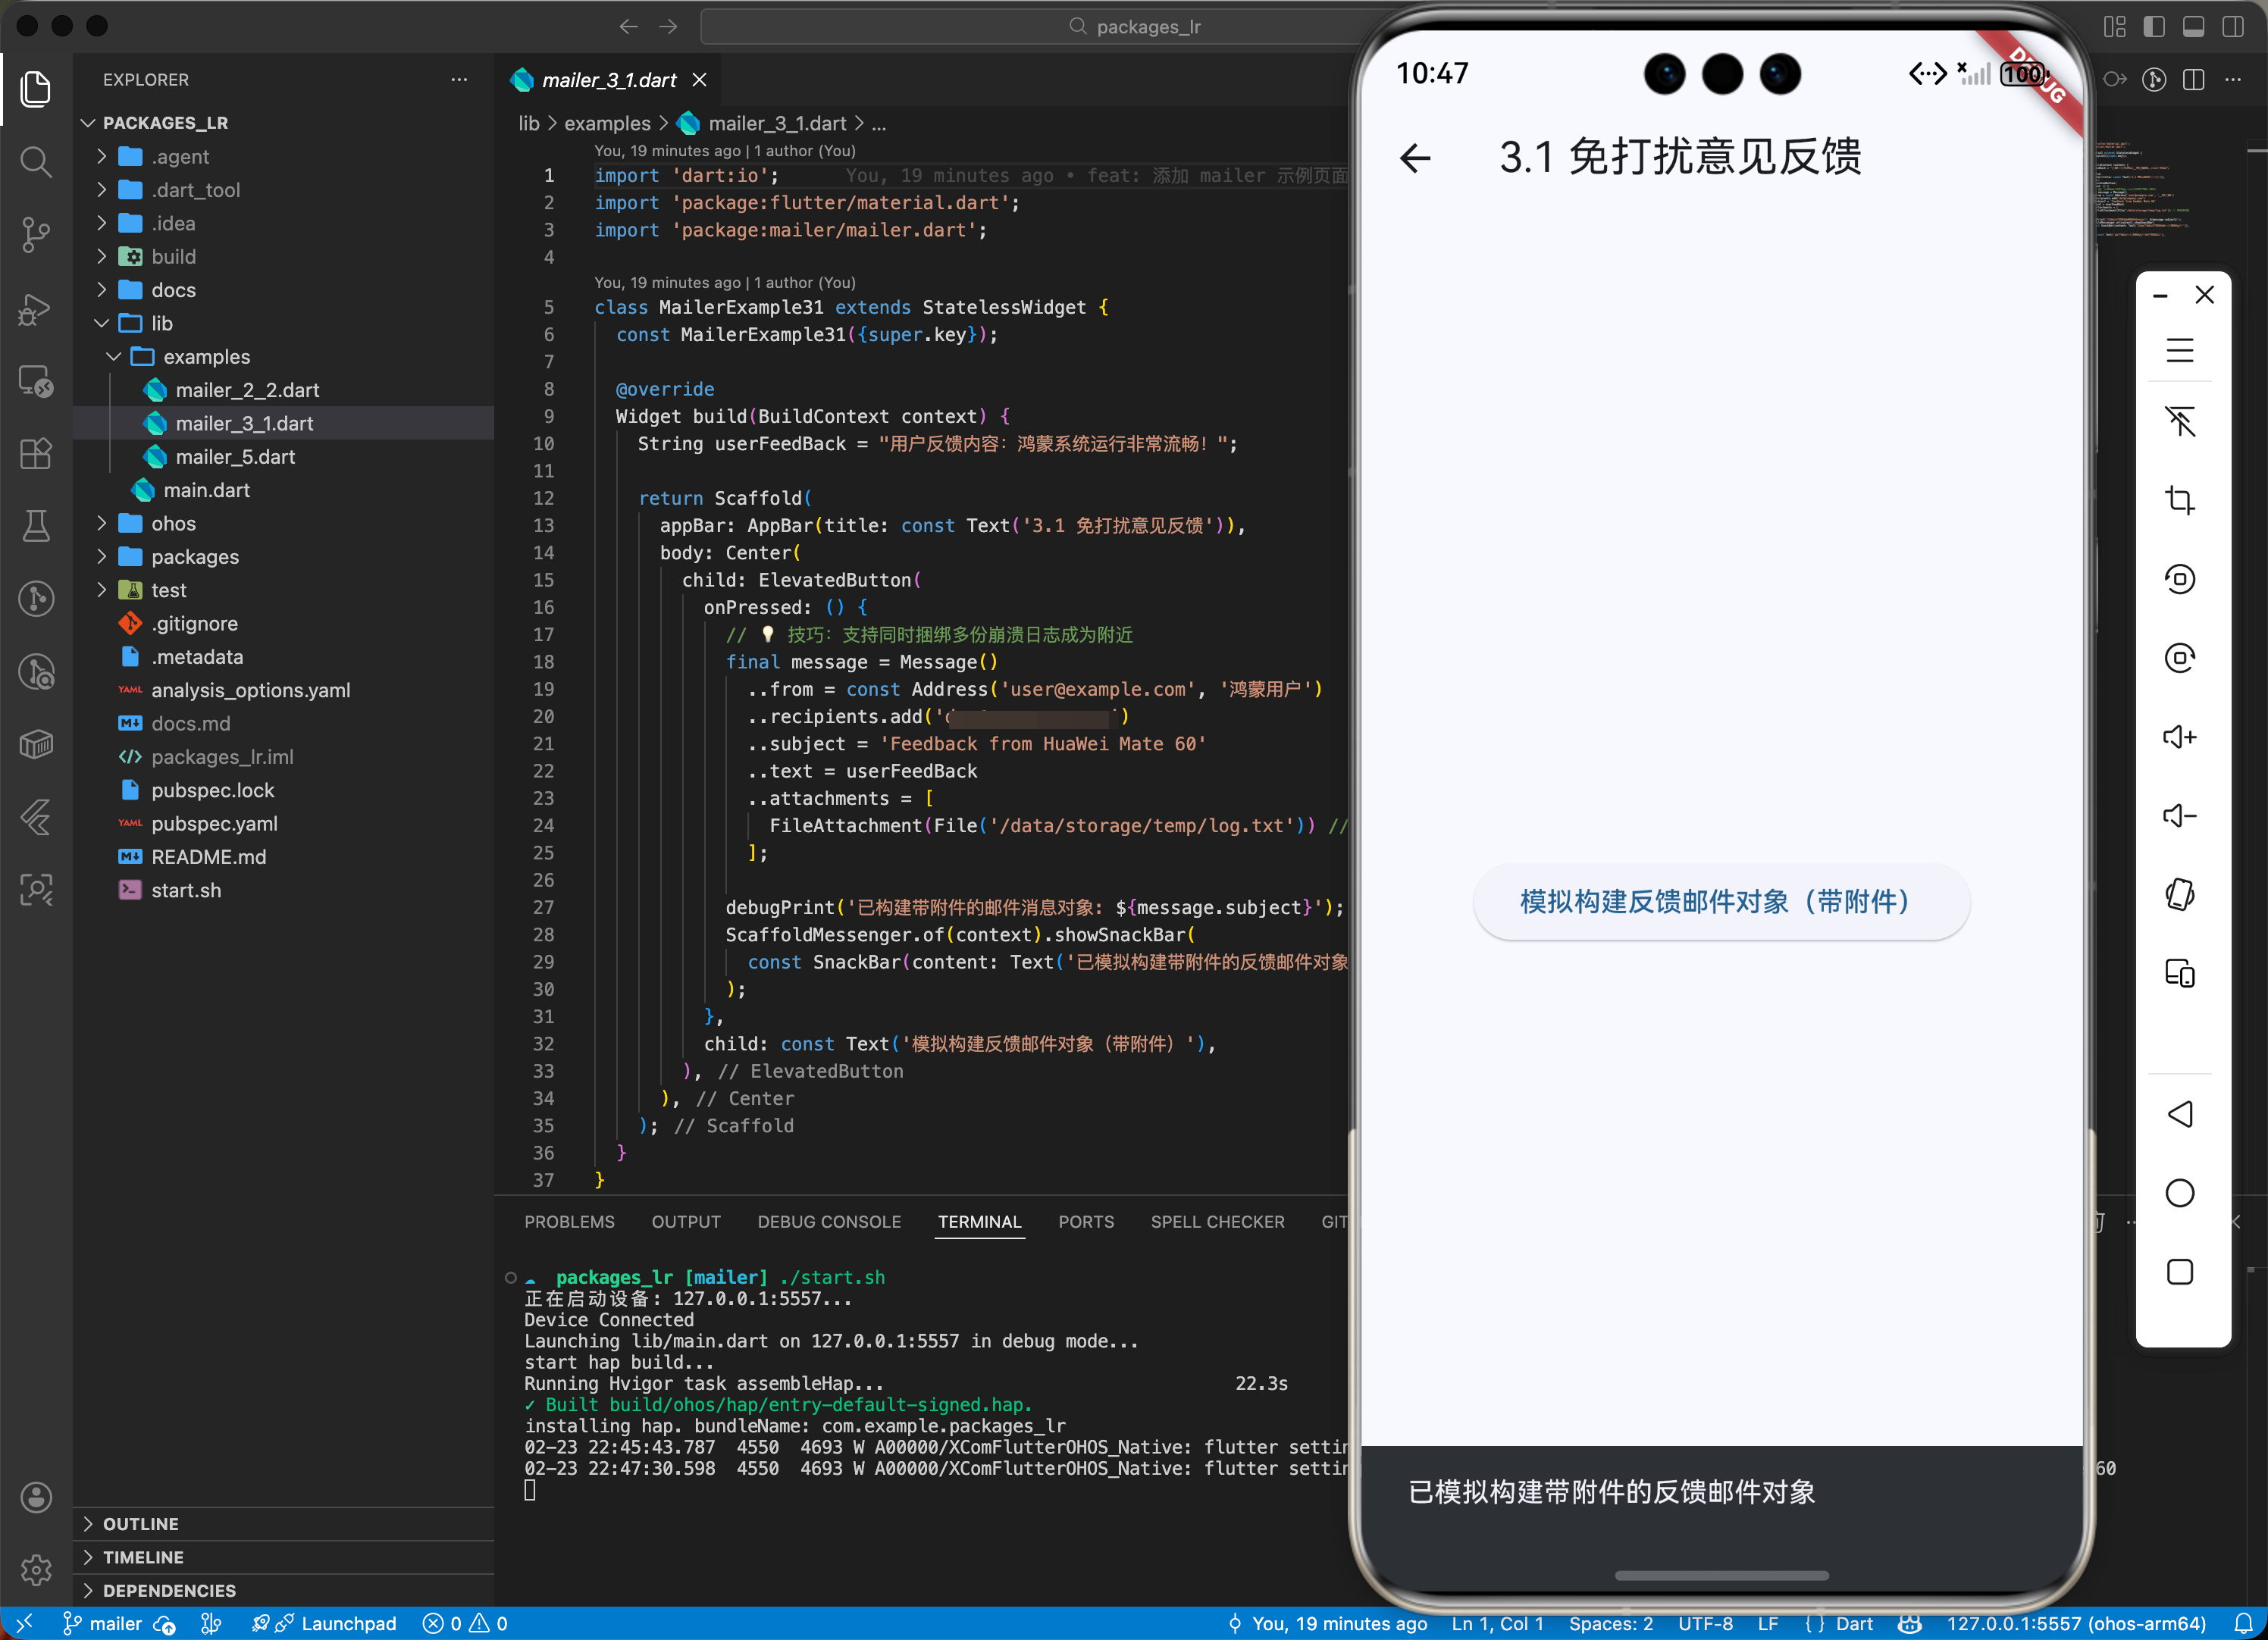This screenshot has height=1640, width=2268.
Task: Open the Extensions view icon
Action: point(36,454)
